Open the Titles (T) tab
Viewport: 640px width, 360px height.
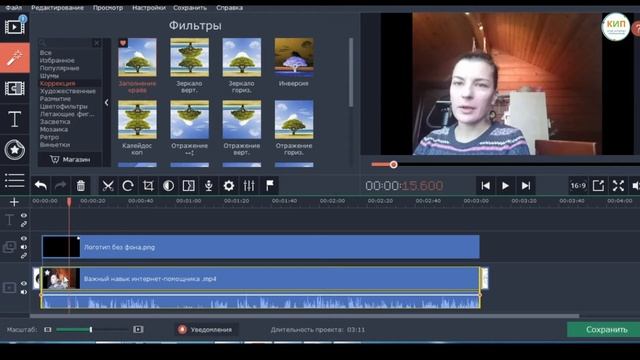tap(15, 119)
